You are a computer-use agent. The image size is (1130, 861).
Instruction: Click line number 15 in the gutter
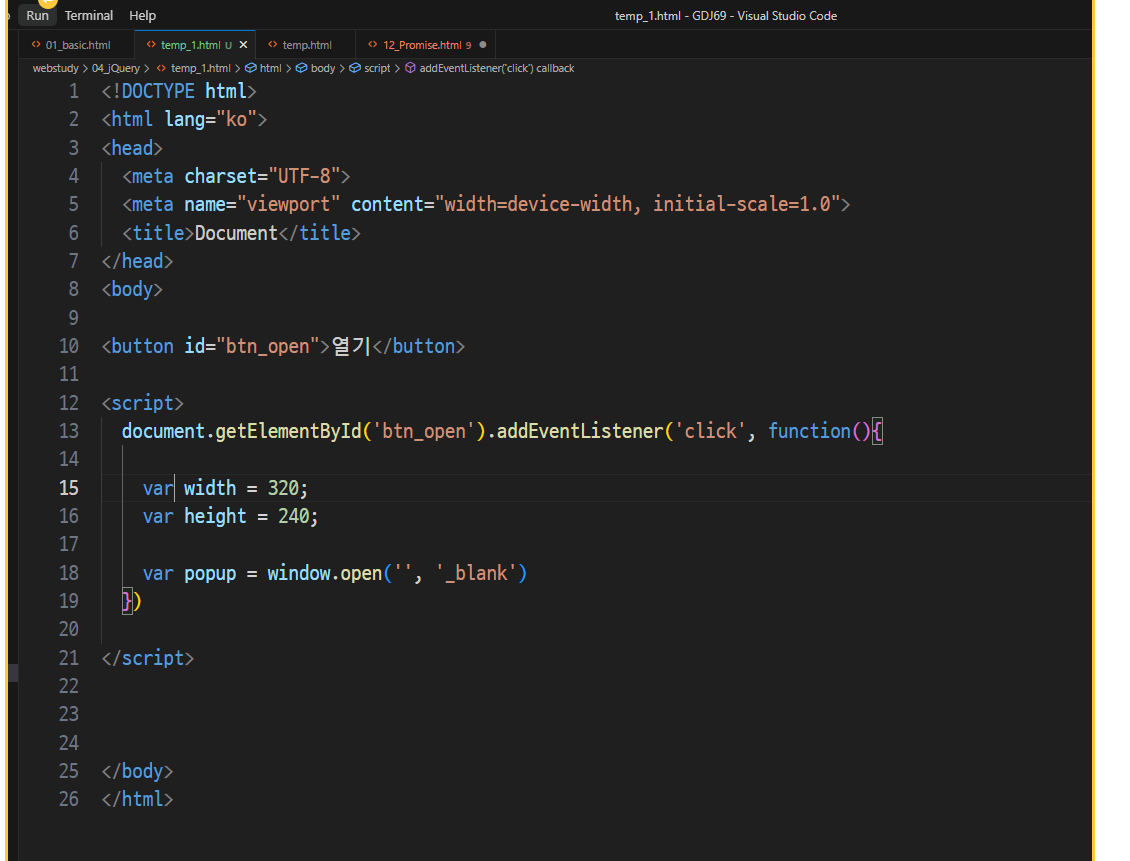click(69, 488)
